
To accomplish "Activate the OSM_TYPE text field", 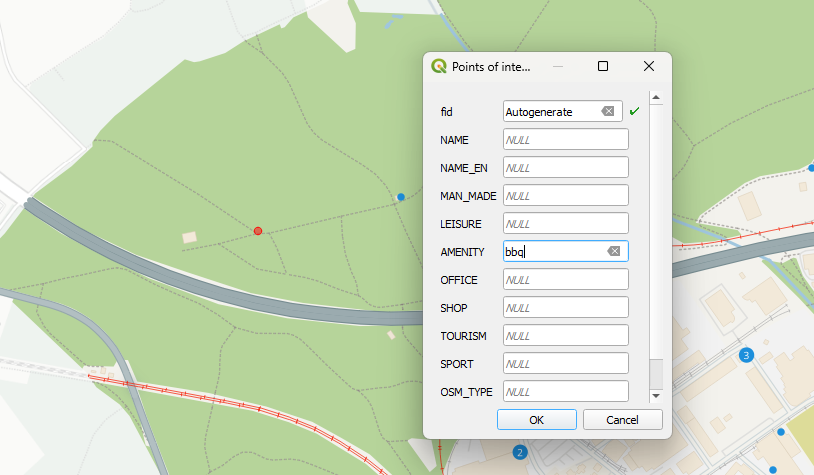I will coord(565,392).
